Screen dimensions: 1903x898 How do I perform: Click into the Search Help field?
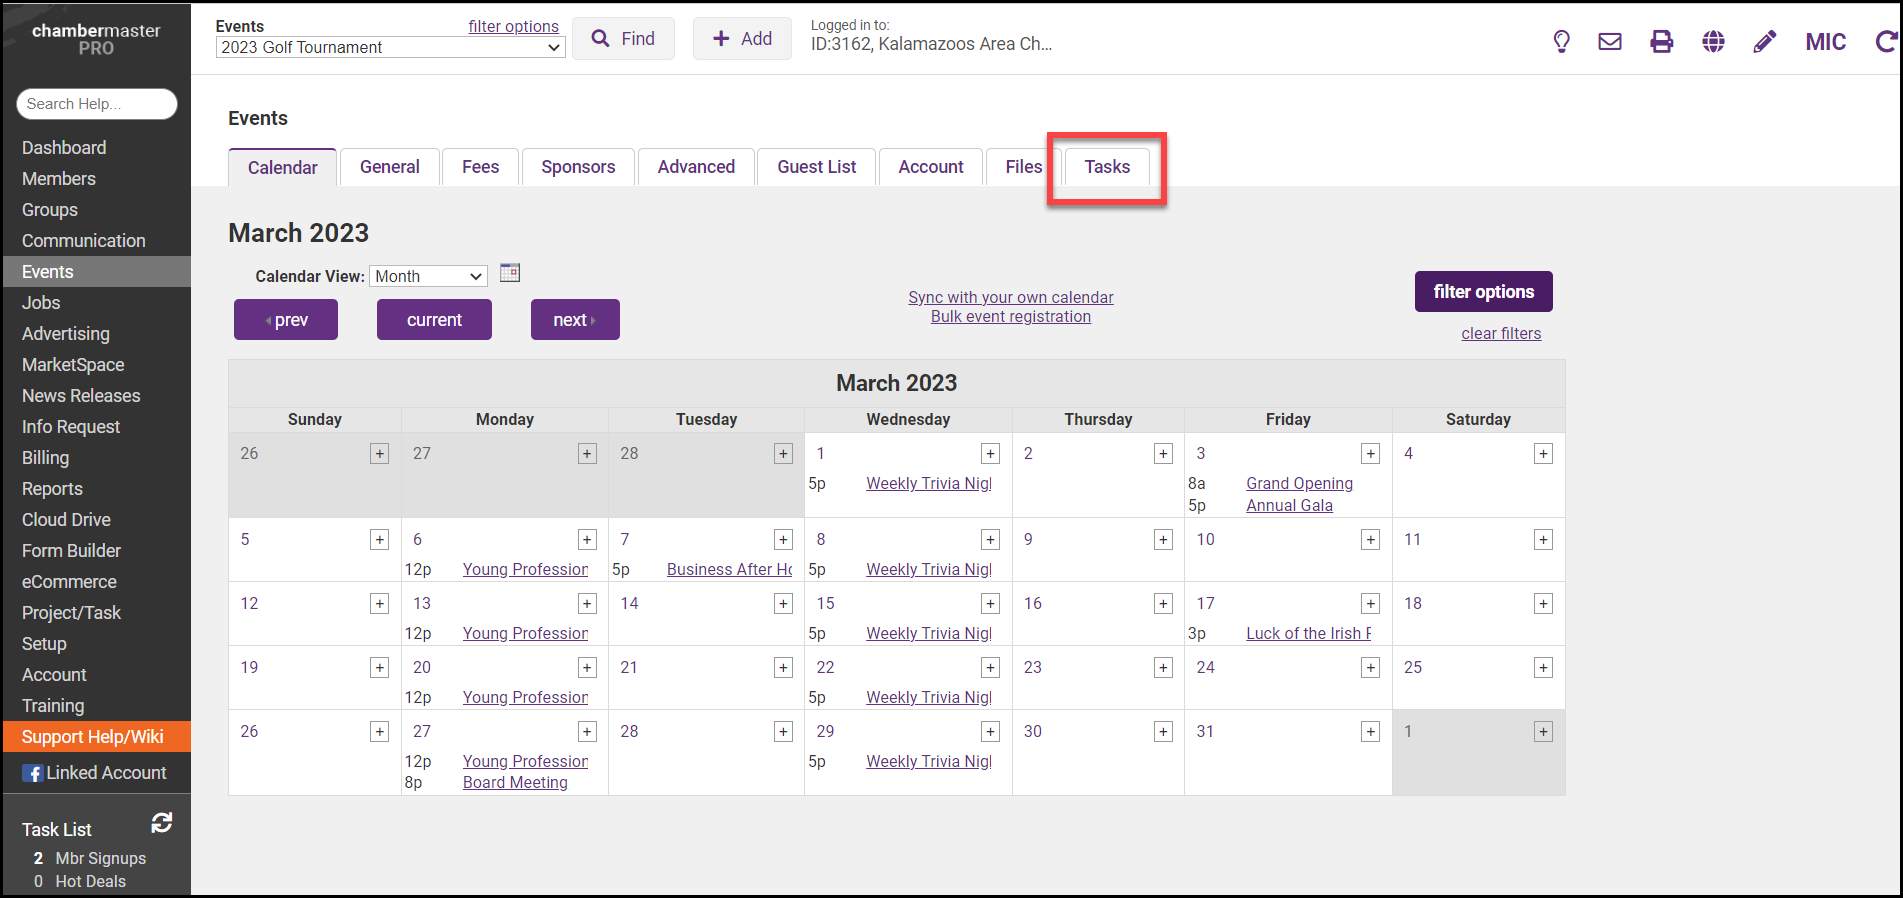point(97,104)
